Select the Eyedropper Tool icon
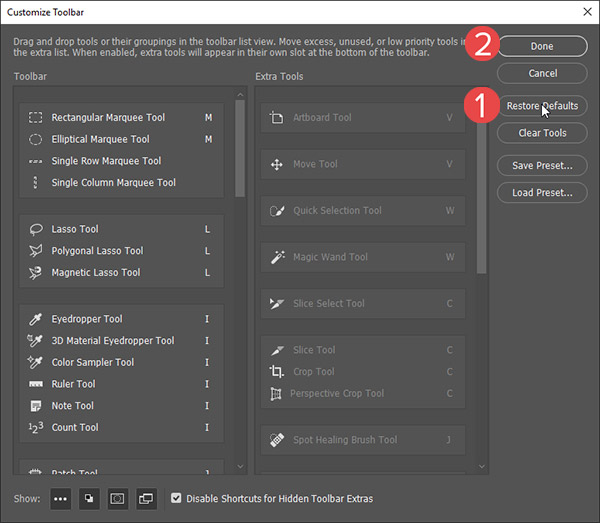This screenshot has width=600, height=523. click(x=35, y=319)
